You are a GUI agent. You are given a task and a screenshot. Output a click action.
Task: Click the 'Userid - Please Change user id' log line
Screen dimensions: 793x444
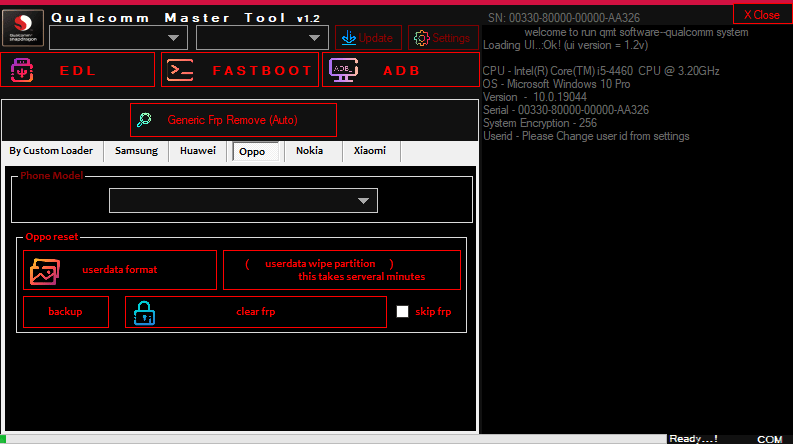point(586,136)
